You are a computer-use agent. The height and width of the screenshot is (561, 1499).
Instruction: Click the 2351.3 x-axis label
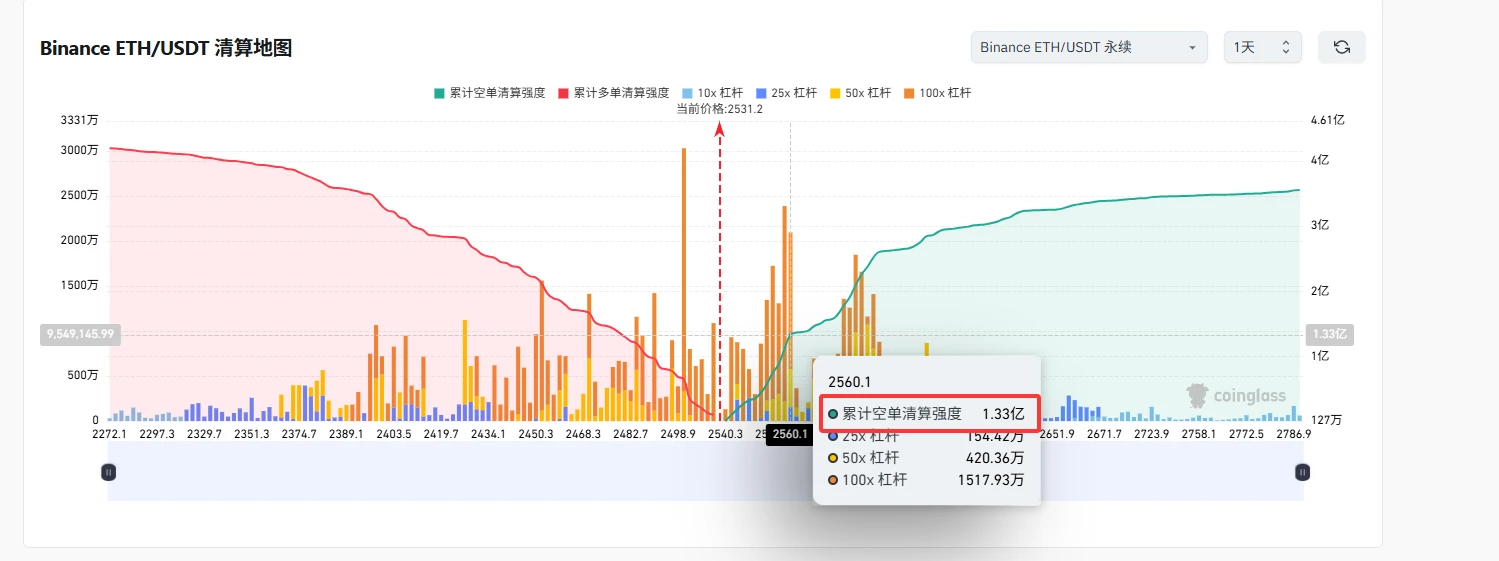[x=251, y=434]
